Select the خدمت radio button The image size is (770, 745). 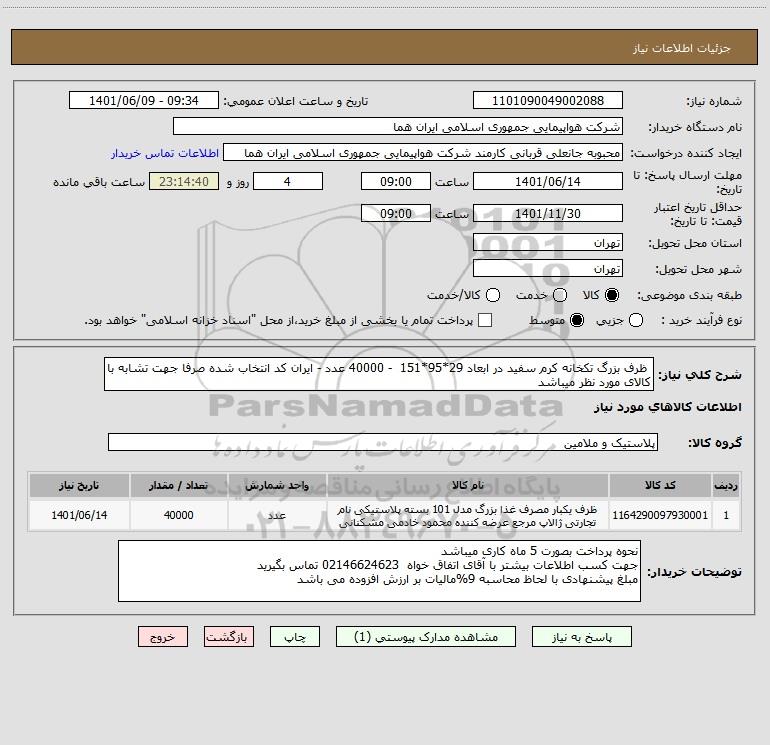[x=560, y=295]
